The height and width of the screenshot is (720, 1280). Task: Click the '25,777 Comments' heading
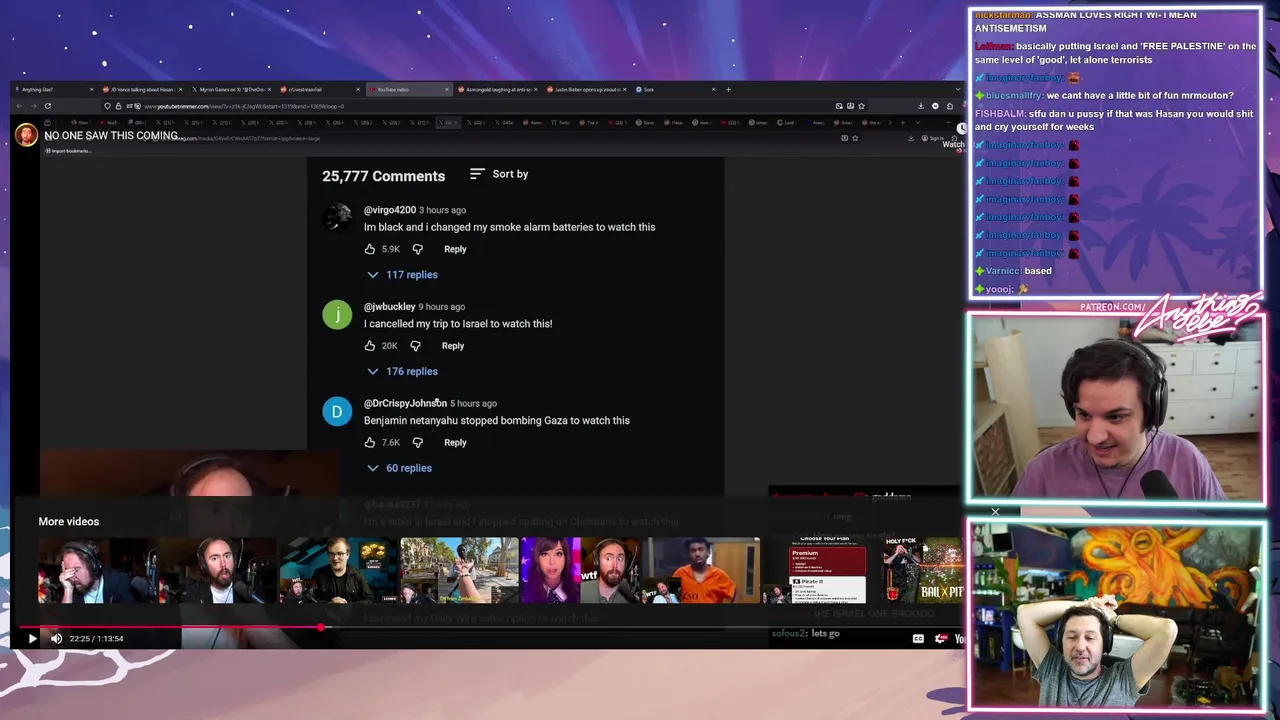click(383, 176)
